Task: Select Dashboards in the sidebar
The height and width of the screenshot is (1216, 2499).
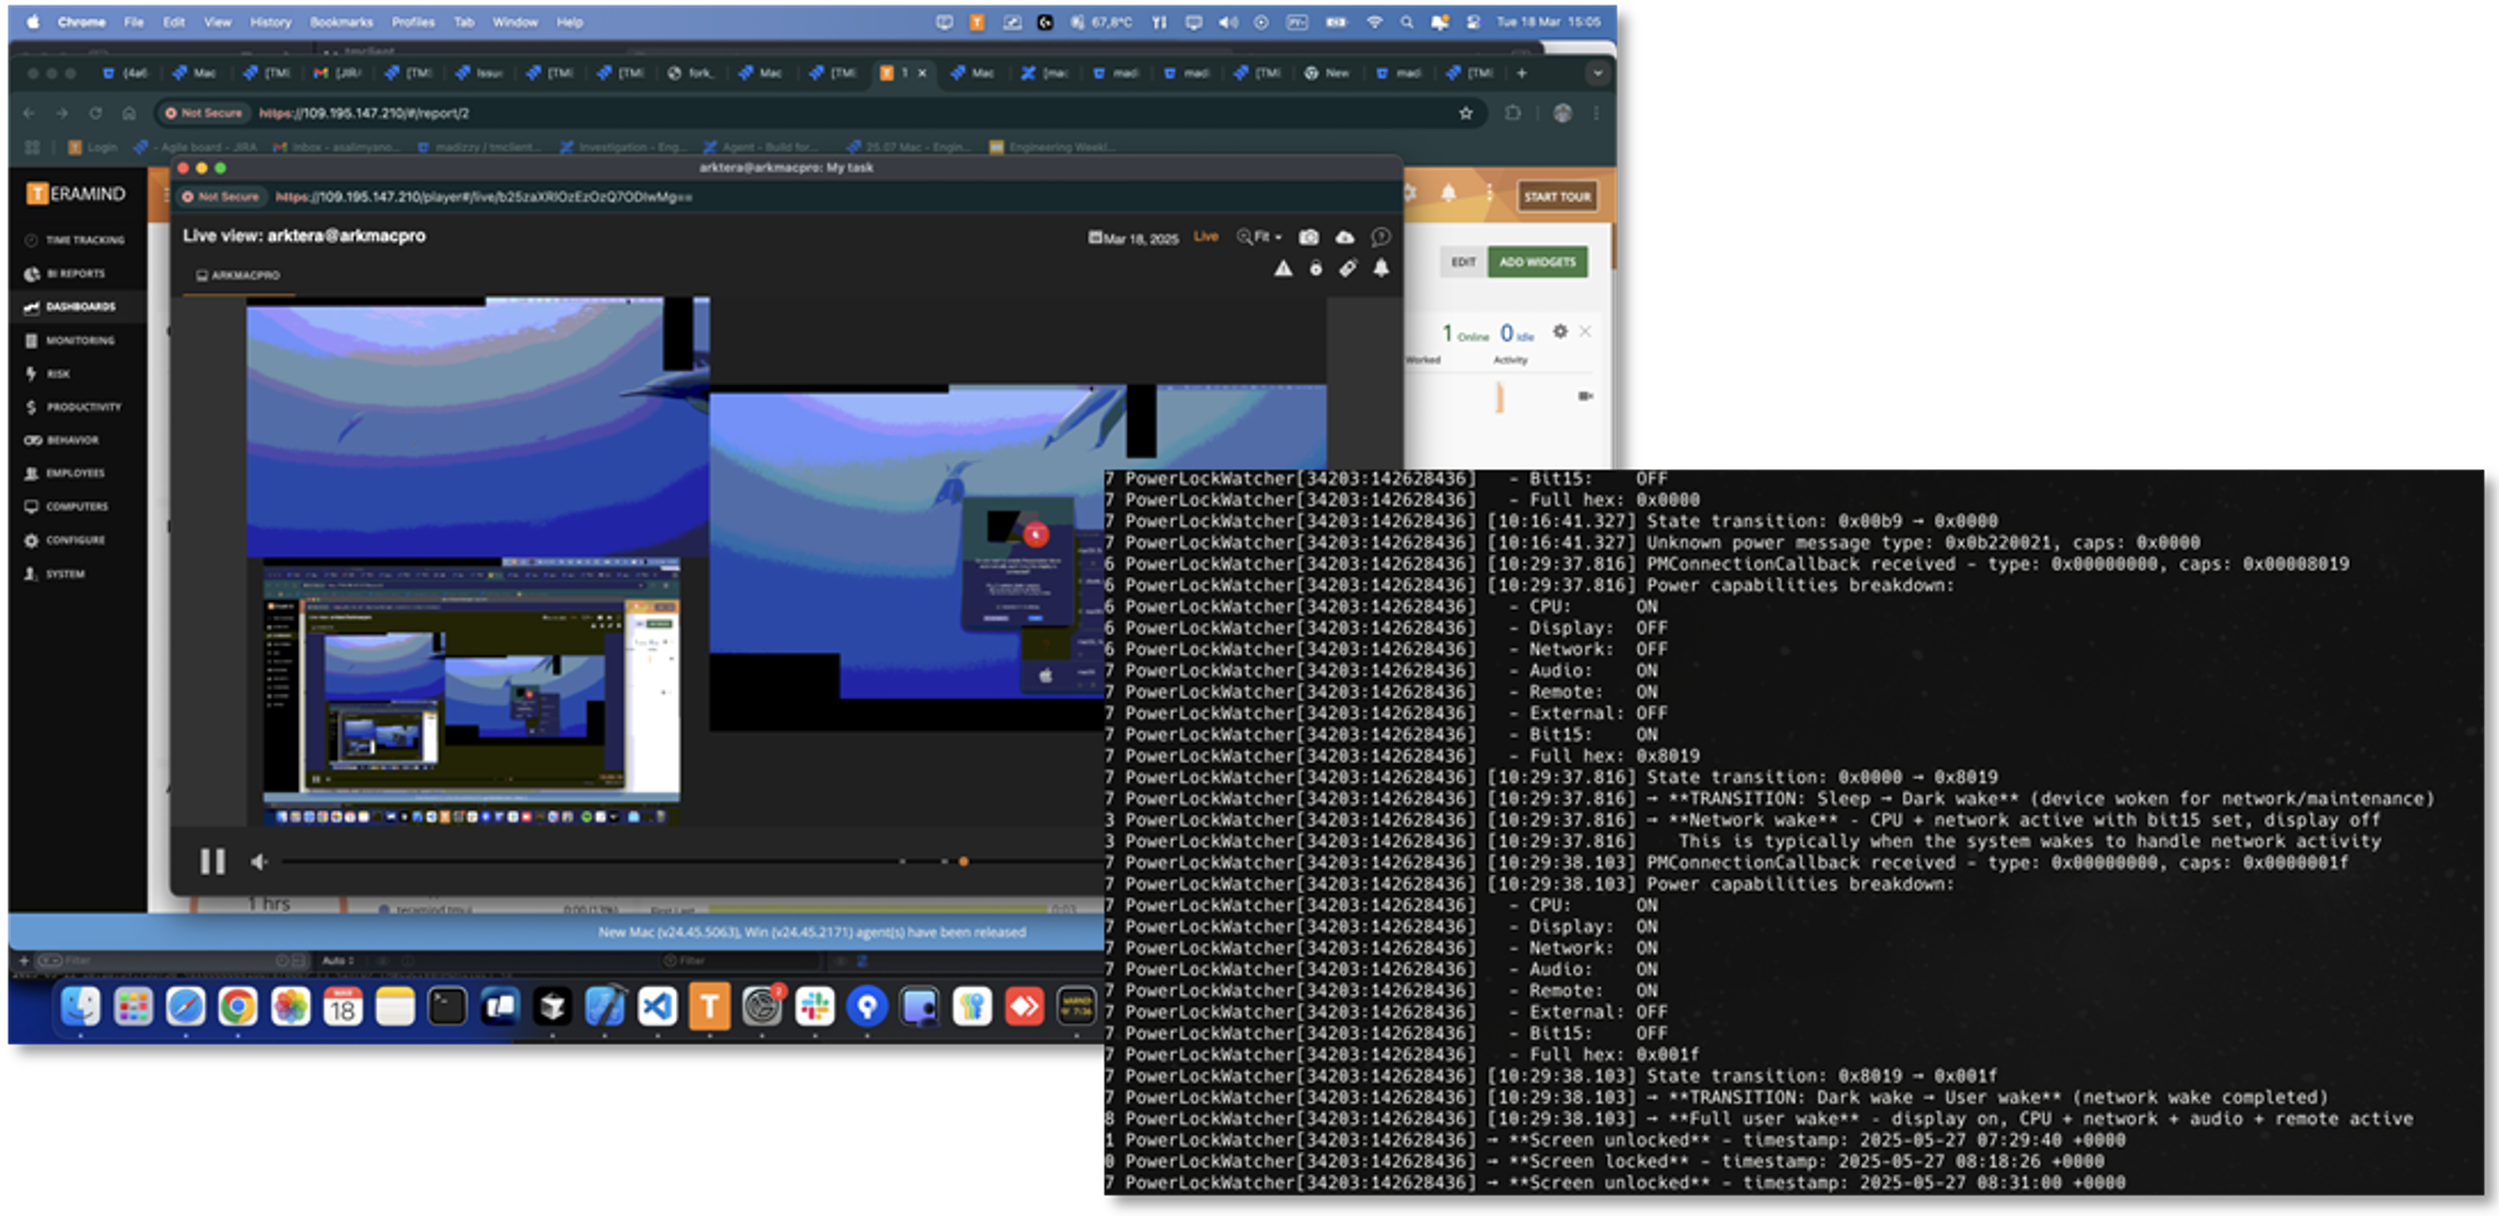Action: [70, 307]
